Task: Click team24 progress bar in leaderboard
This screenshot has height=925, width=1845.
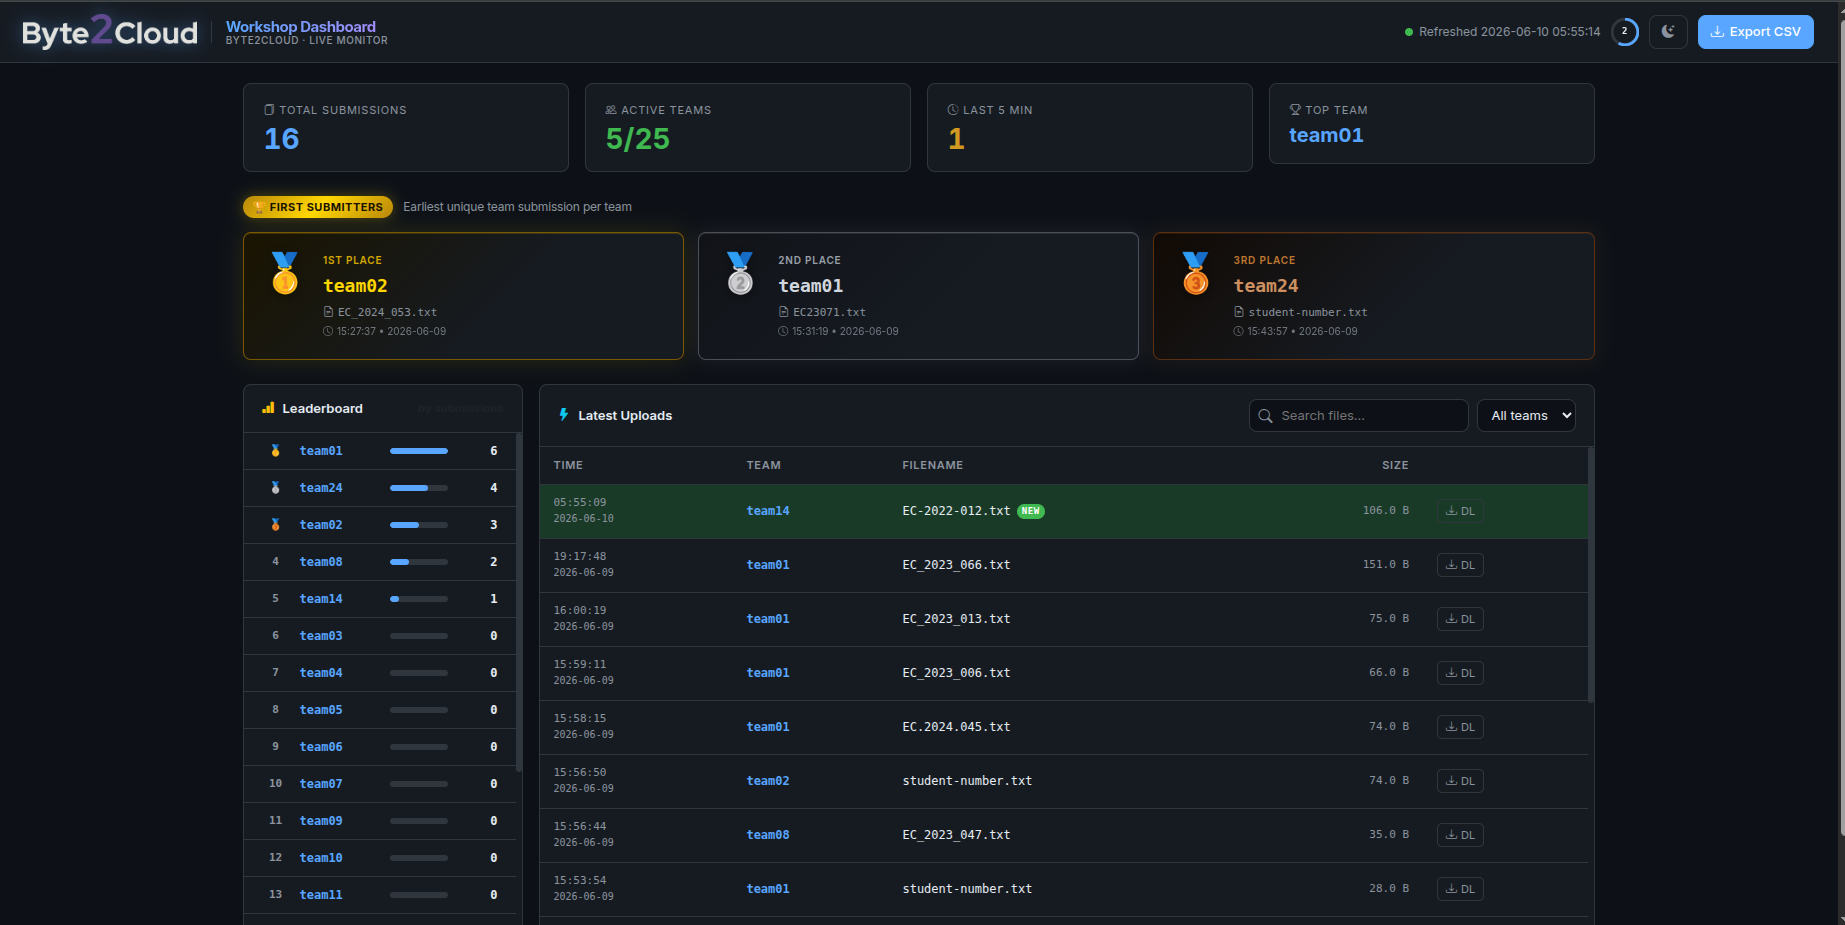Action: [x=419, y=488]
